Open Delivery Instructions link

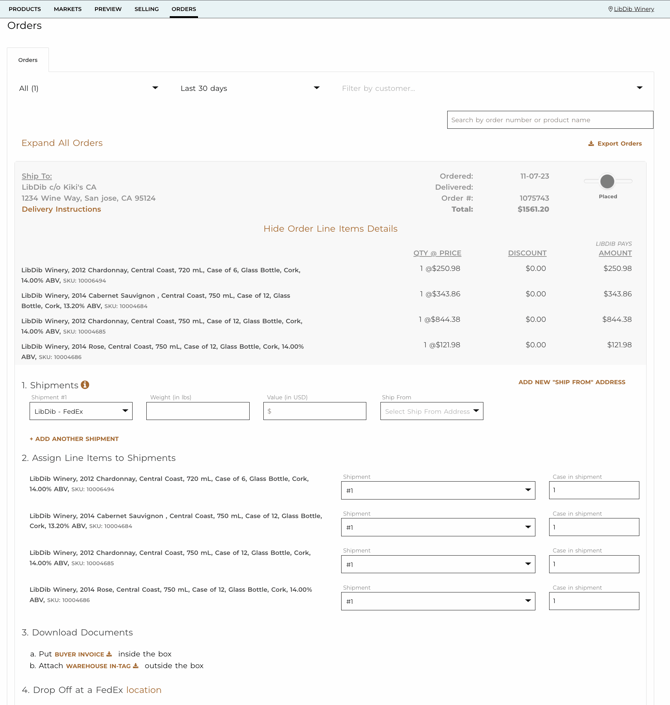coord(61,209)
